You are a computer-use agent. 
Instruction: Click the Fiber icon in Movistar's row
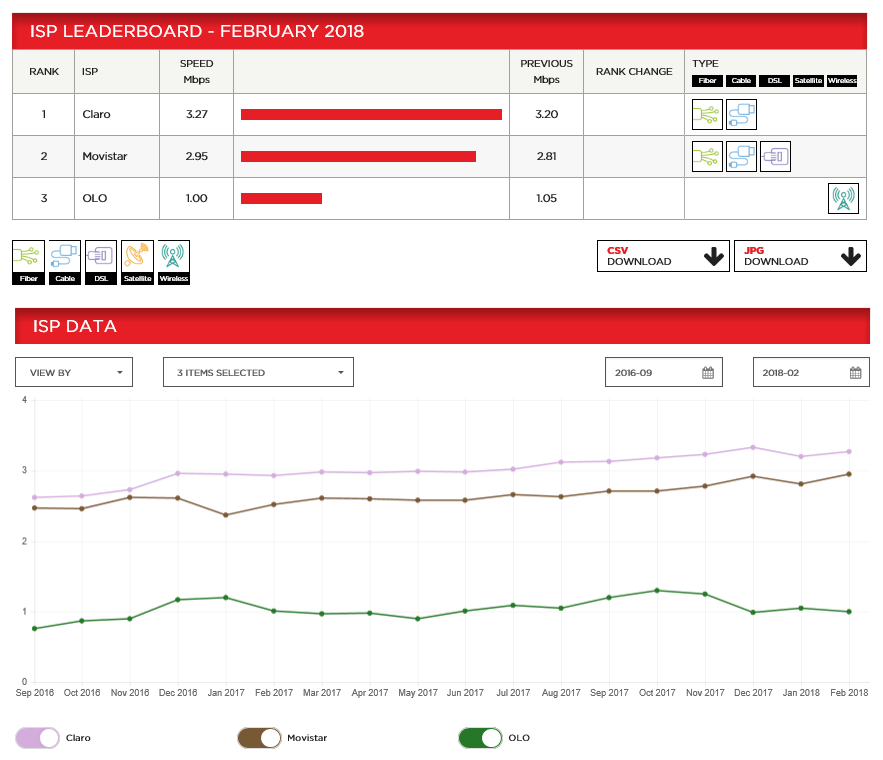click(707, 157)
